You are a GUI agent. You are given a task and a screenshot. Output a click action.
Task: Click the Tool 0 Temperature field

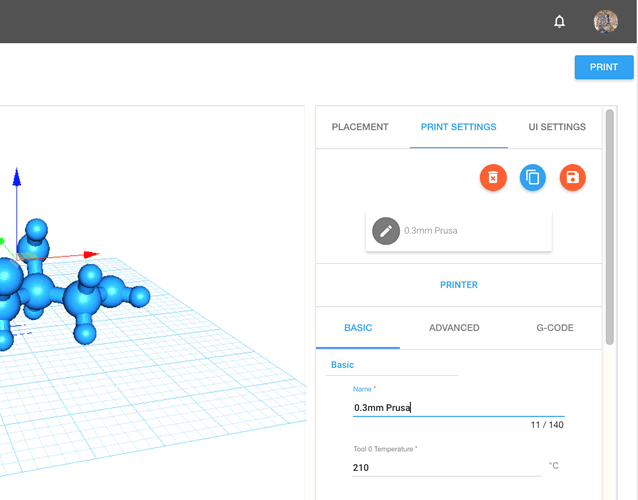coord(446,467)
